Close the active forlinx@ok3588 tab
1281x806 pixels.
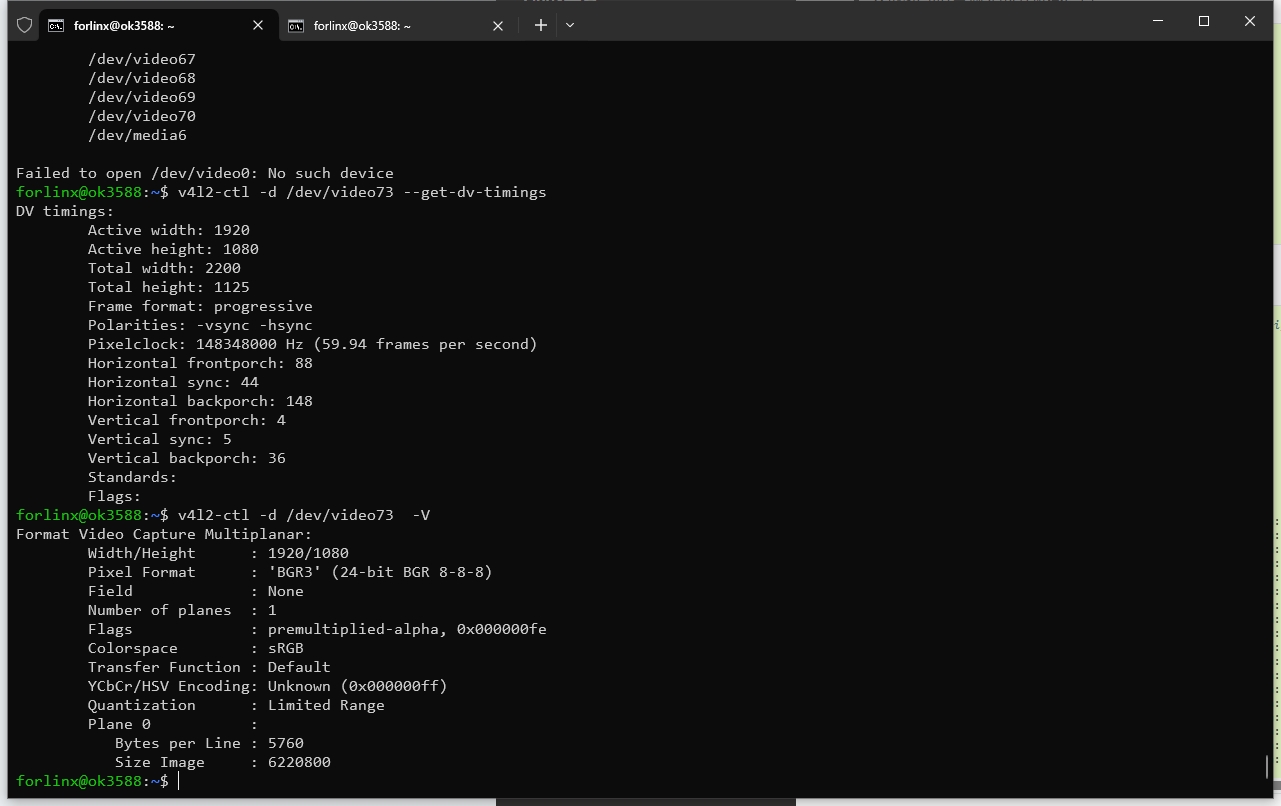coord(258,26)
